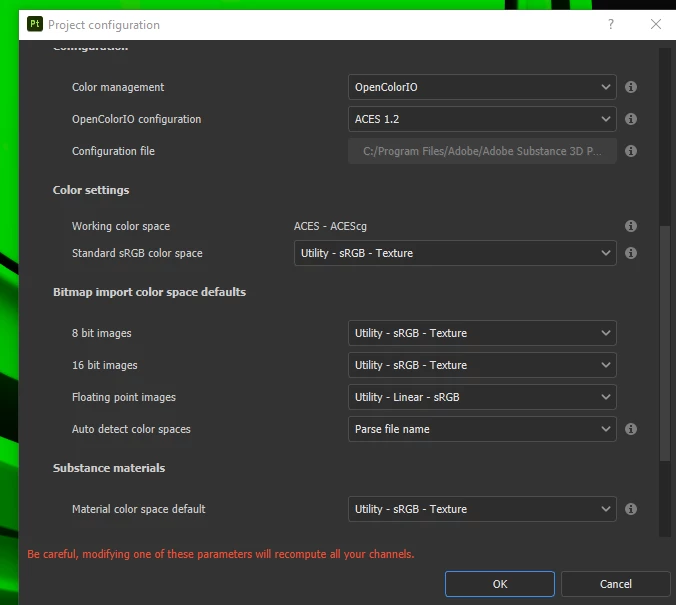Expand the Material color space default dropdown
The width and height of the screenshot is (676, 605).
coord(482,509)
